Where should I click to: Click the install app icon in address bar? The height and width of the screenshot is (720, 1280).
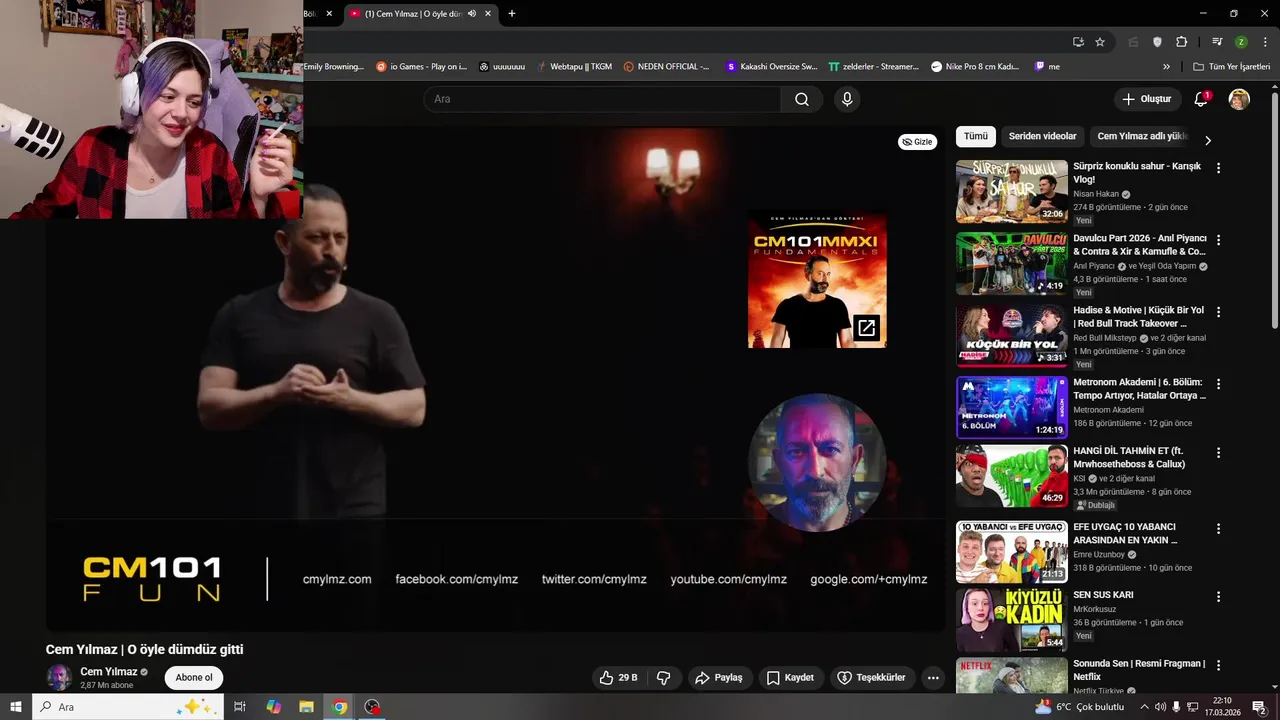(1078, 42)
